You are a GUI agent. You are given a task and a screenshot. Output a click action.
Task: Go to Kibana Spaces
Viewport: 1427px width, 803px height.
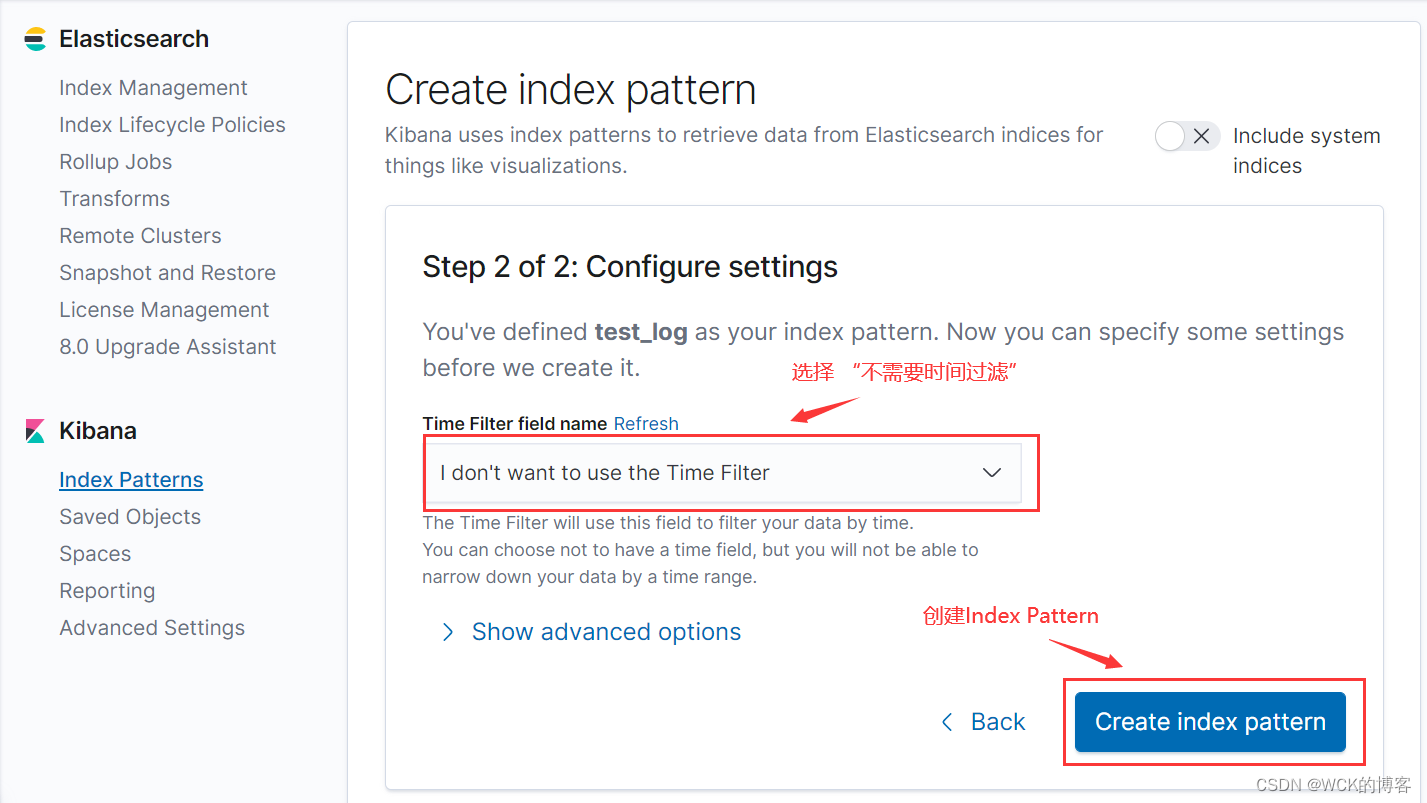(x=95, y=554)
